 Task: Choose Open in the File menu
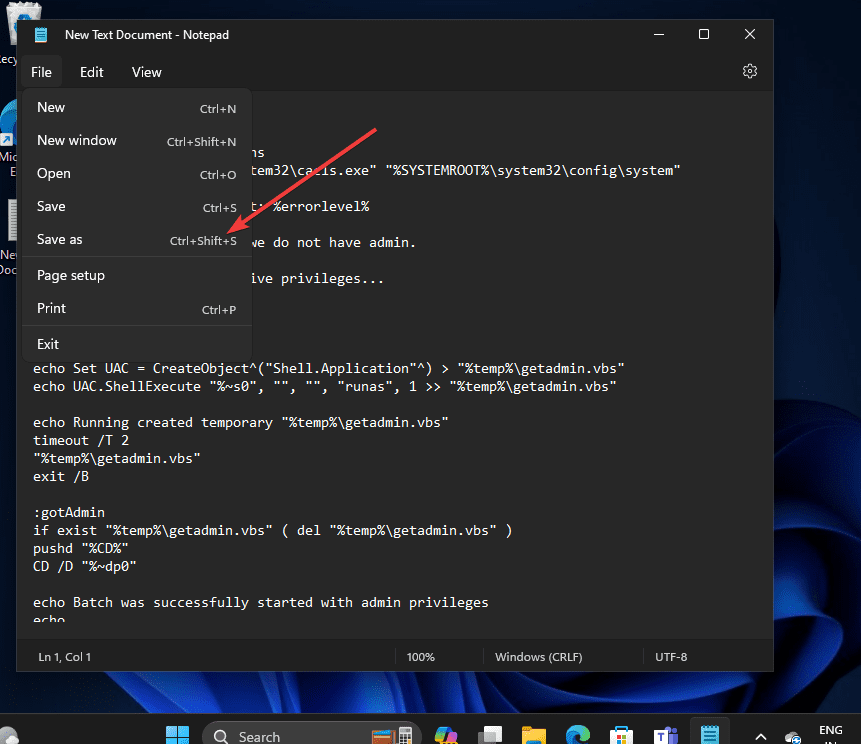pyautogui.click(x=137, y=174)
